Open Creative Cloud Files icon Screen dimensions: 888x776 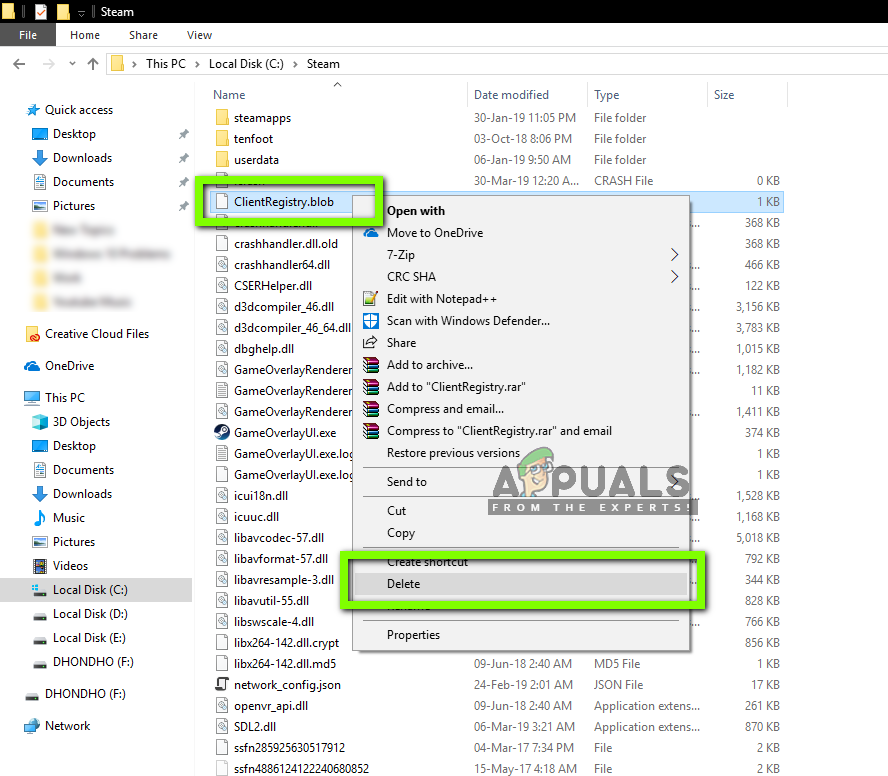tap(33, 334)
